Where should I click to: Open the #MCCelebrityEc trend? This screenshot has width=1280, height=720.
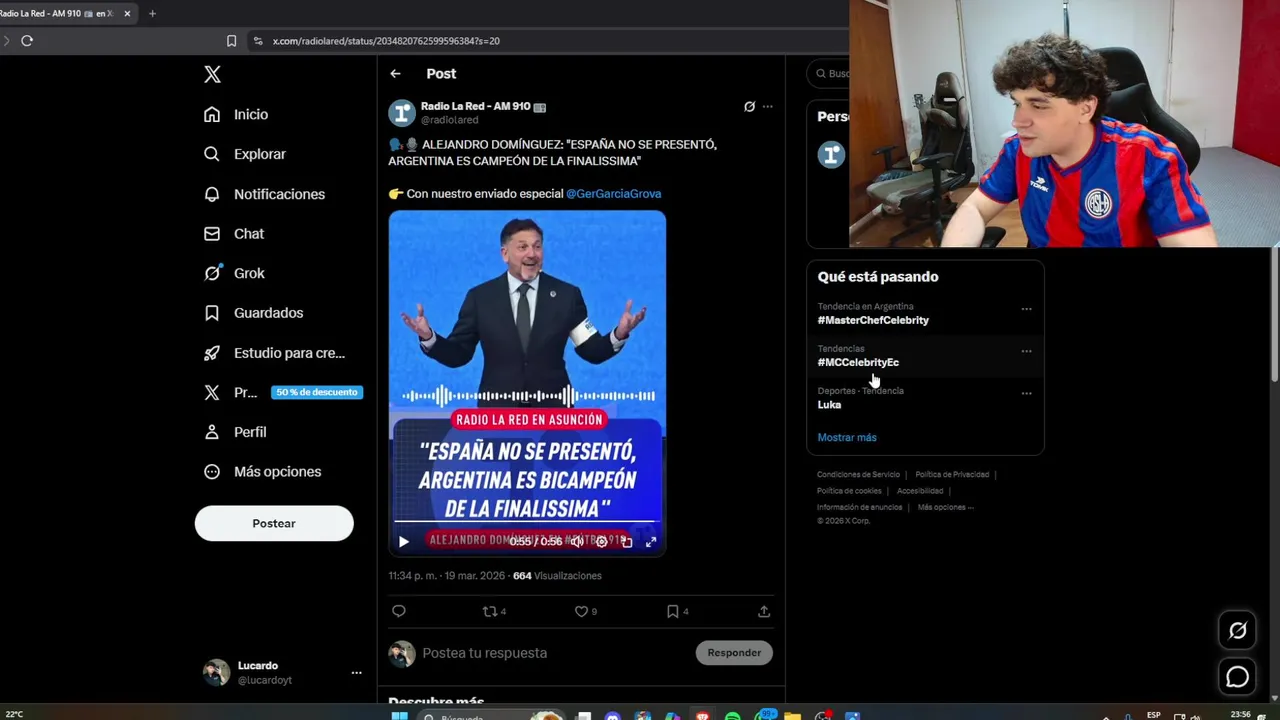(858, 362)
